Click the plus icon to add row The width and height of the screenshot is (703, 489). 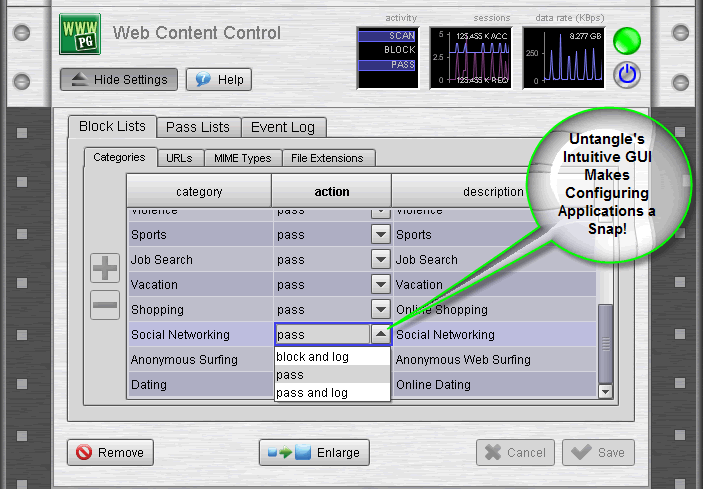[105, 268]
